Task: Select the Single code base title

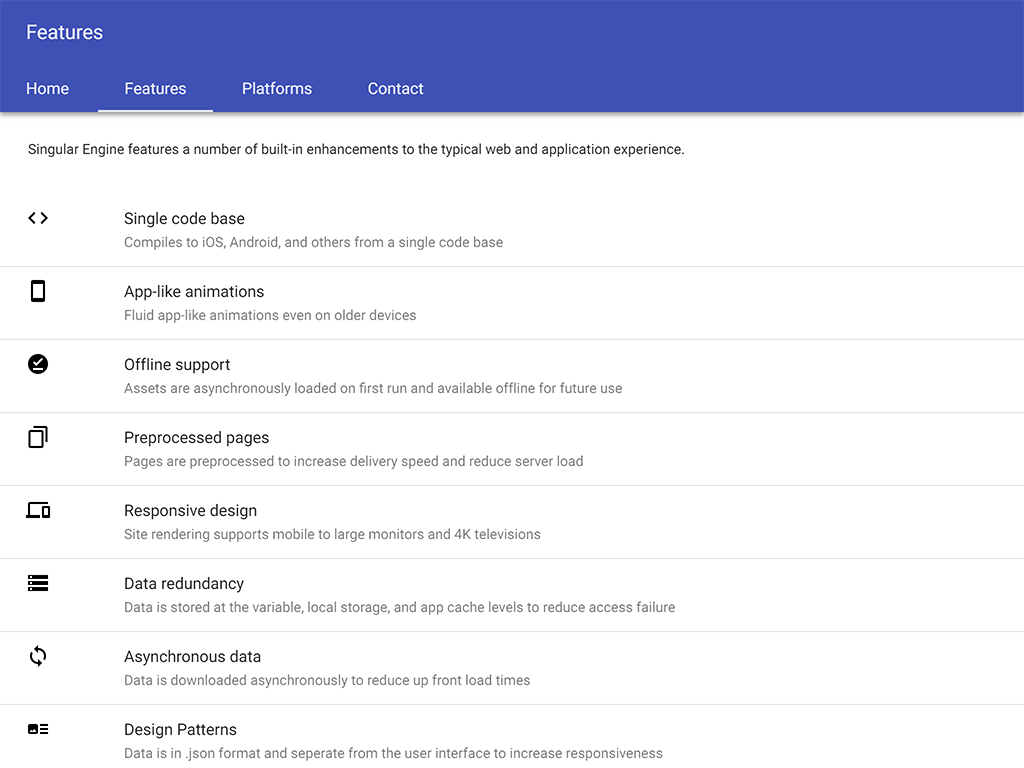Action: point(184,218)
